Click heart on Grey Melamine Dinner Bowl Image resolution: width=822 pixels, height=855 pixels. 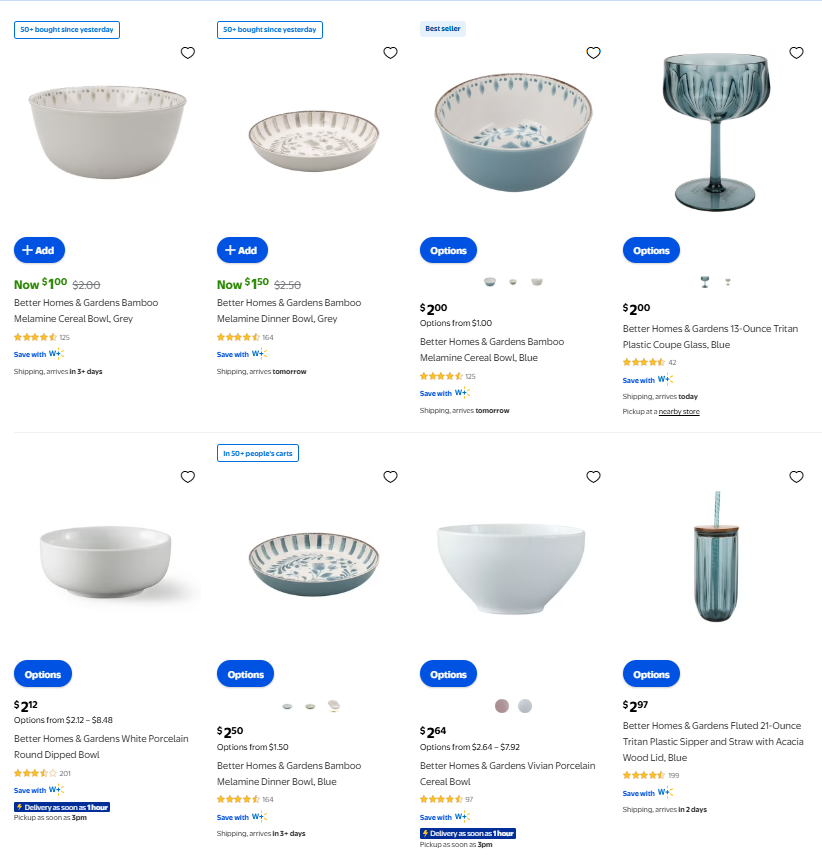tap(390, 53)
